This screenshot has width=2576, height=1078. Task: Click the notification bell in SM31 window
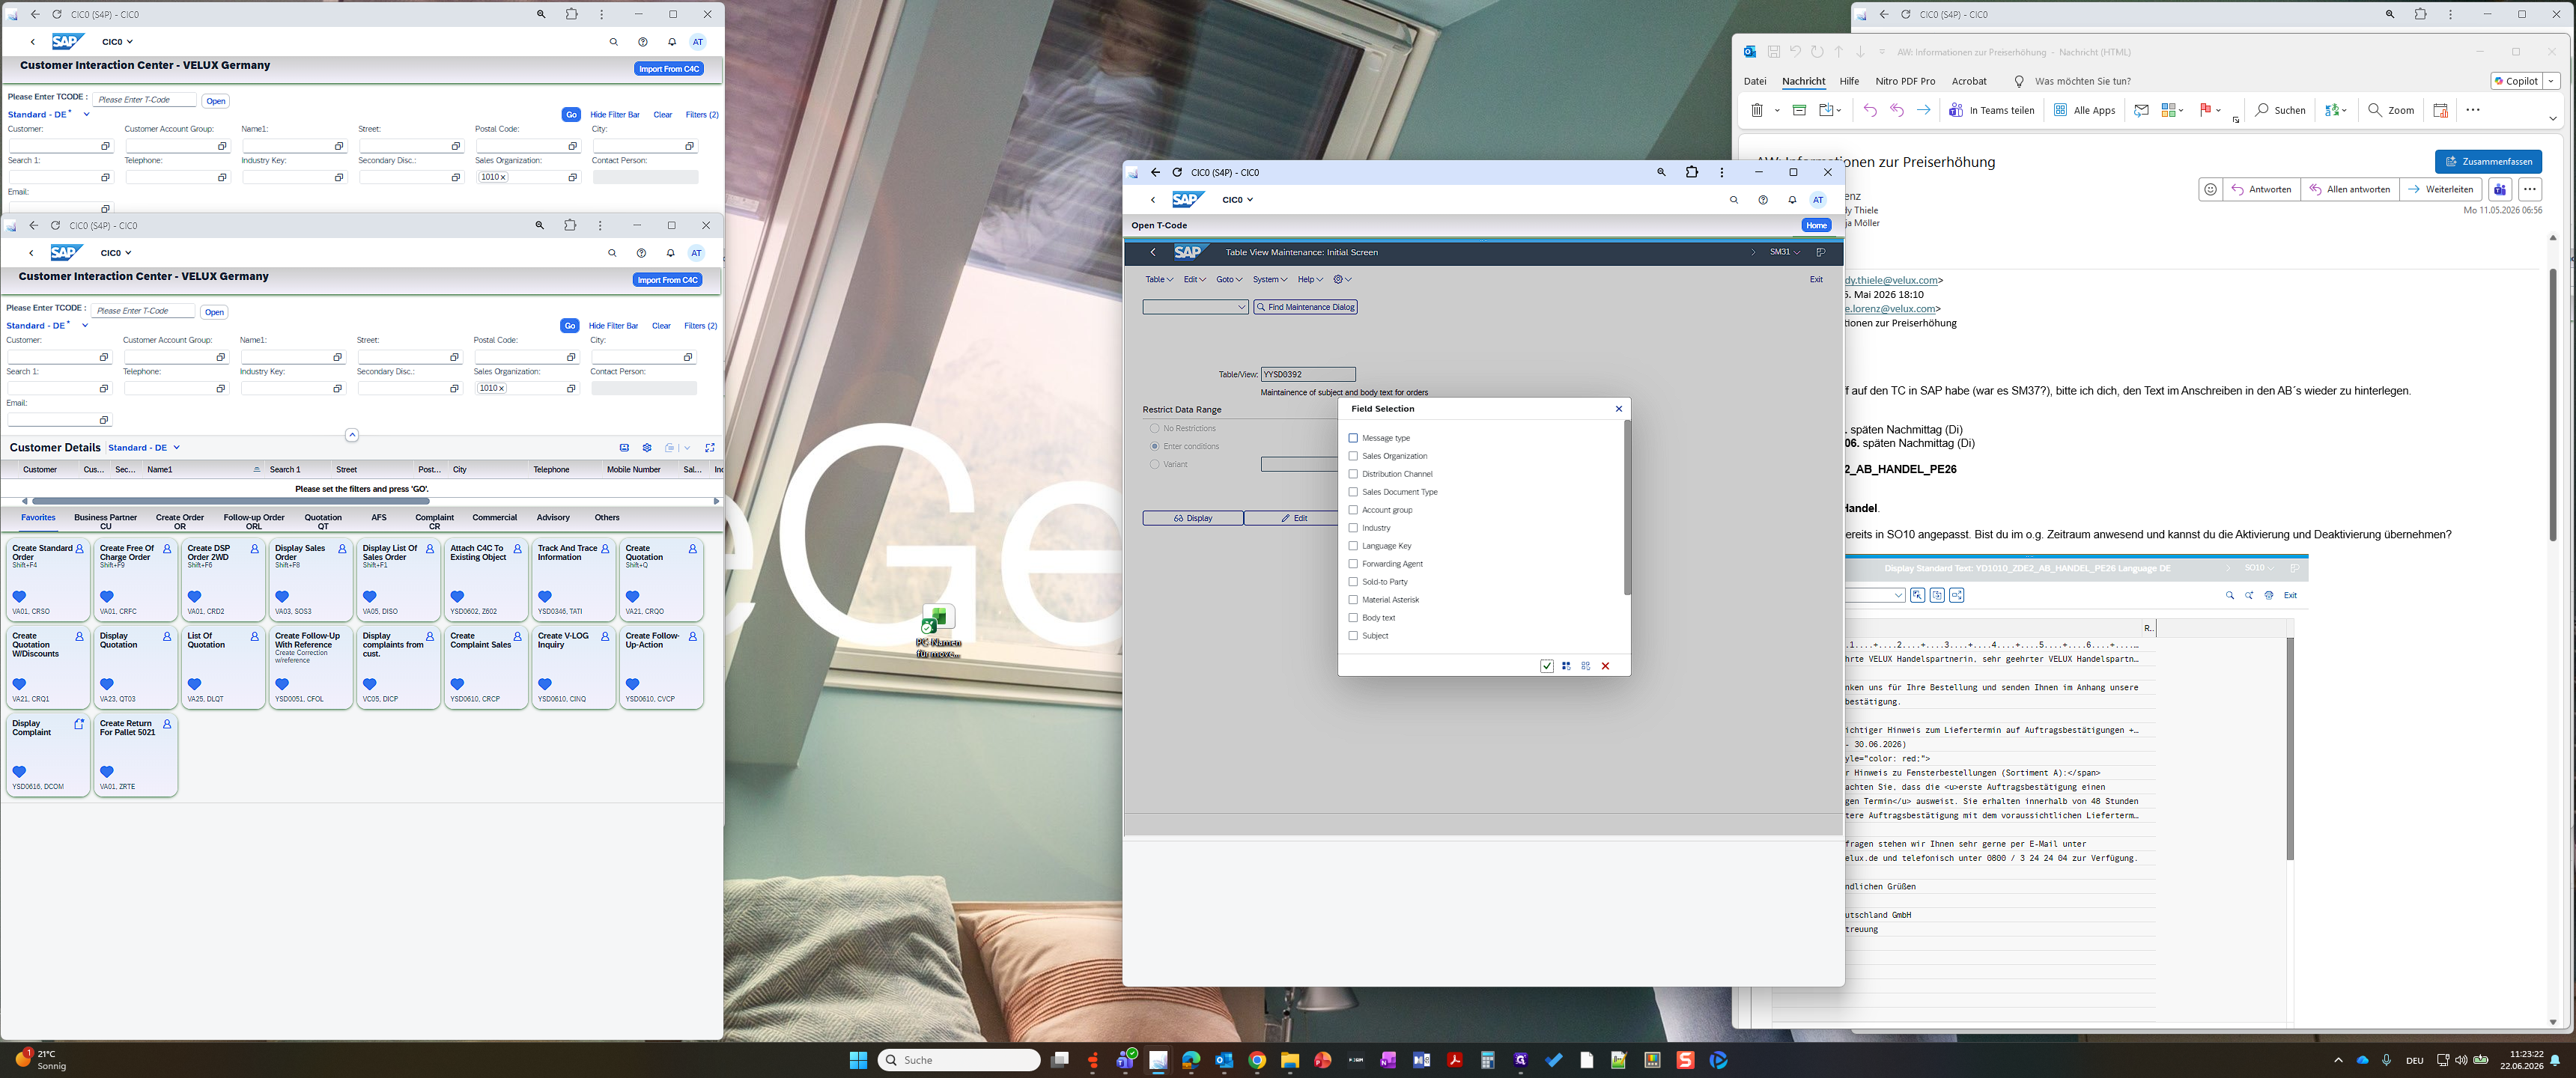pos(1792,200)
